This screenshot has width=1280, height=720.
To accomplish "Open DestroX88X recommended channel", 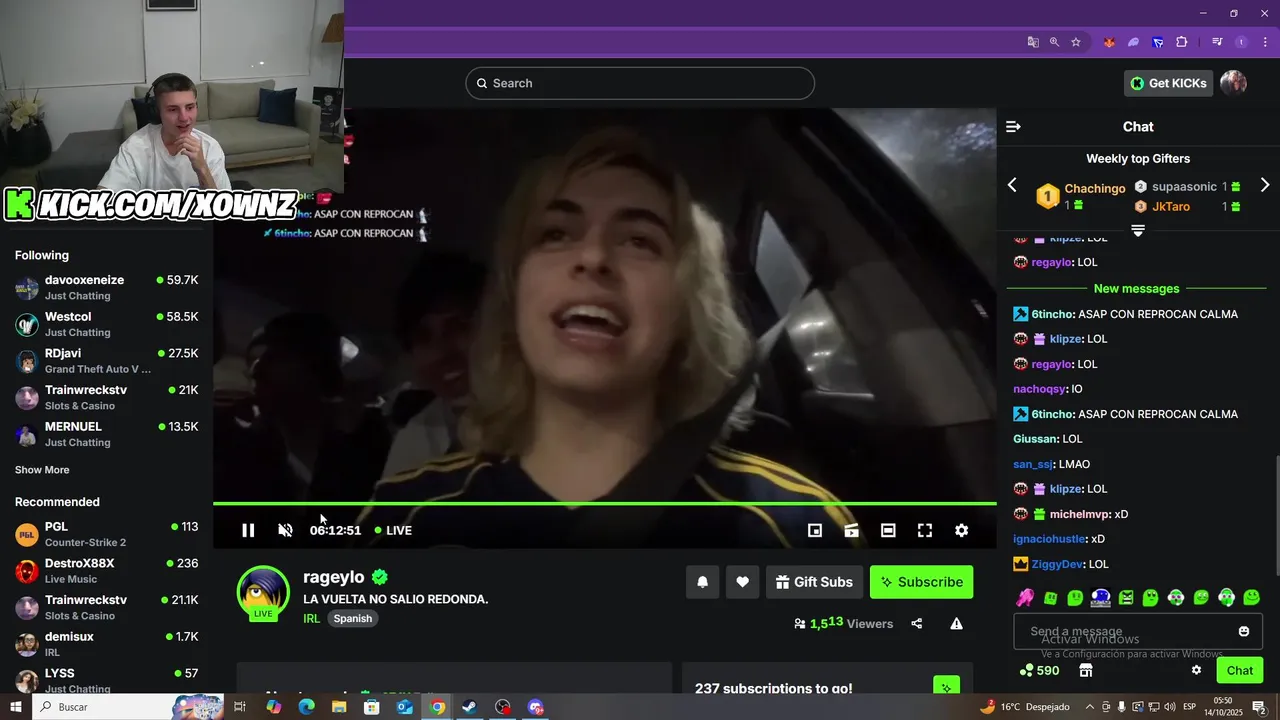I will coord(106,571).
